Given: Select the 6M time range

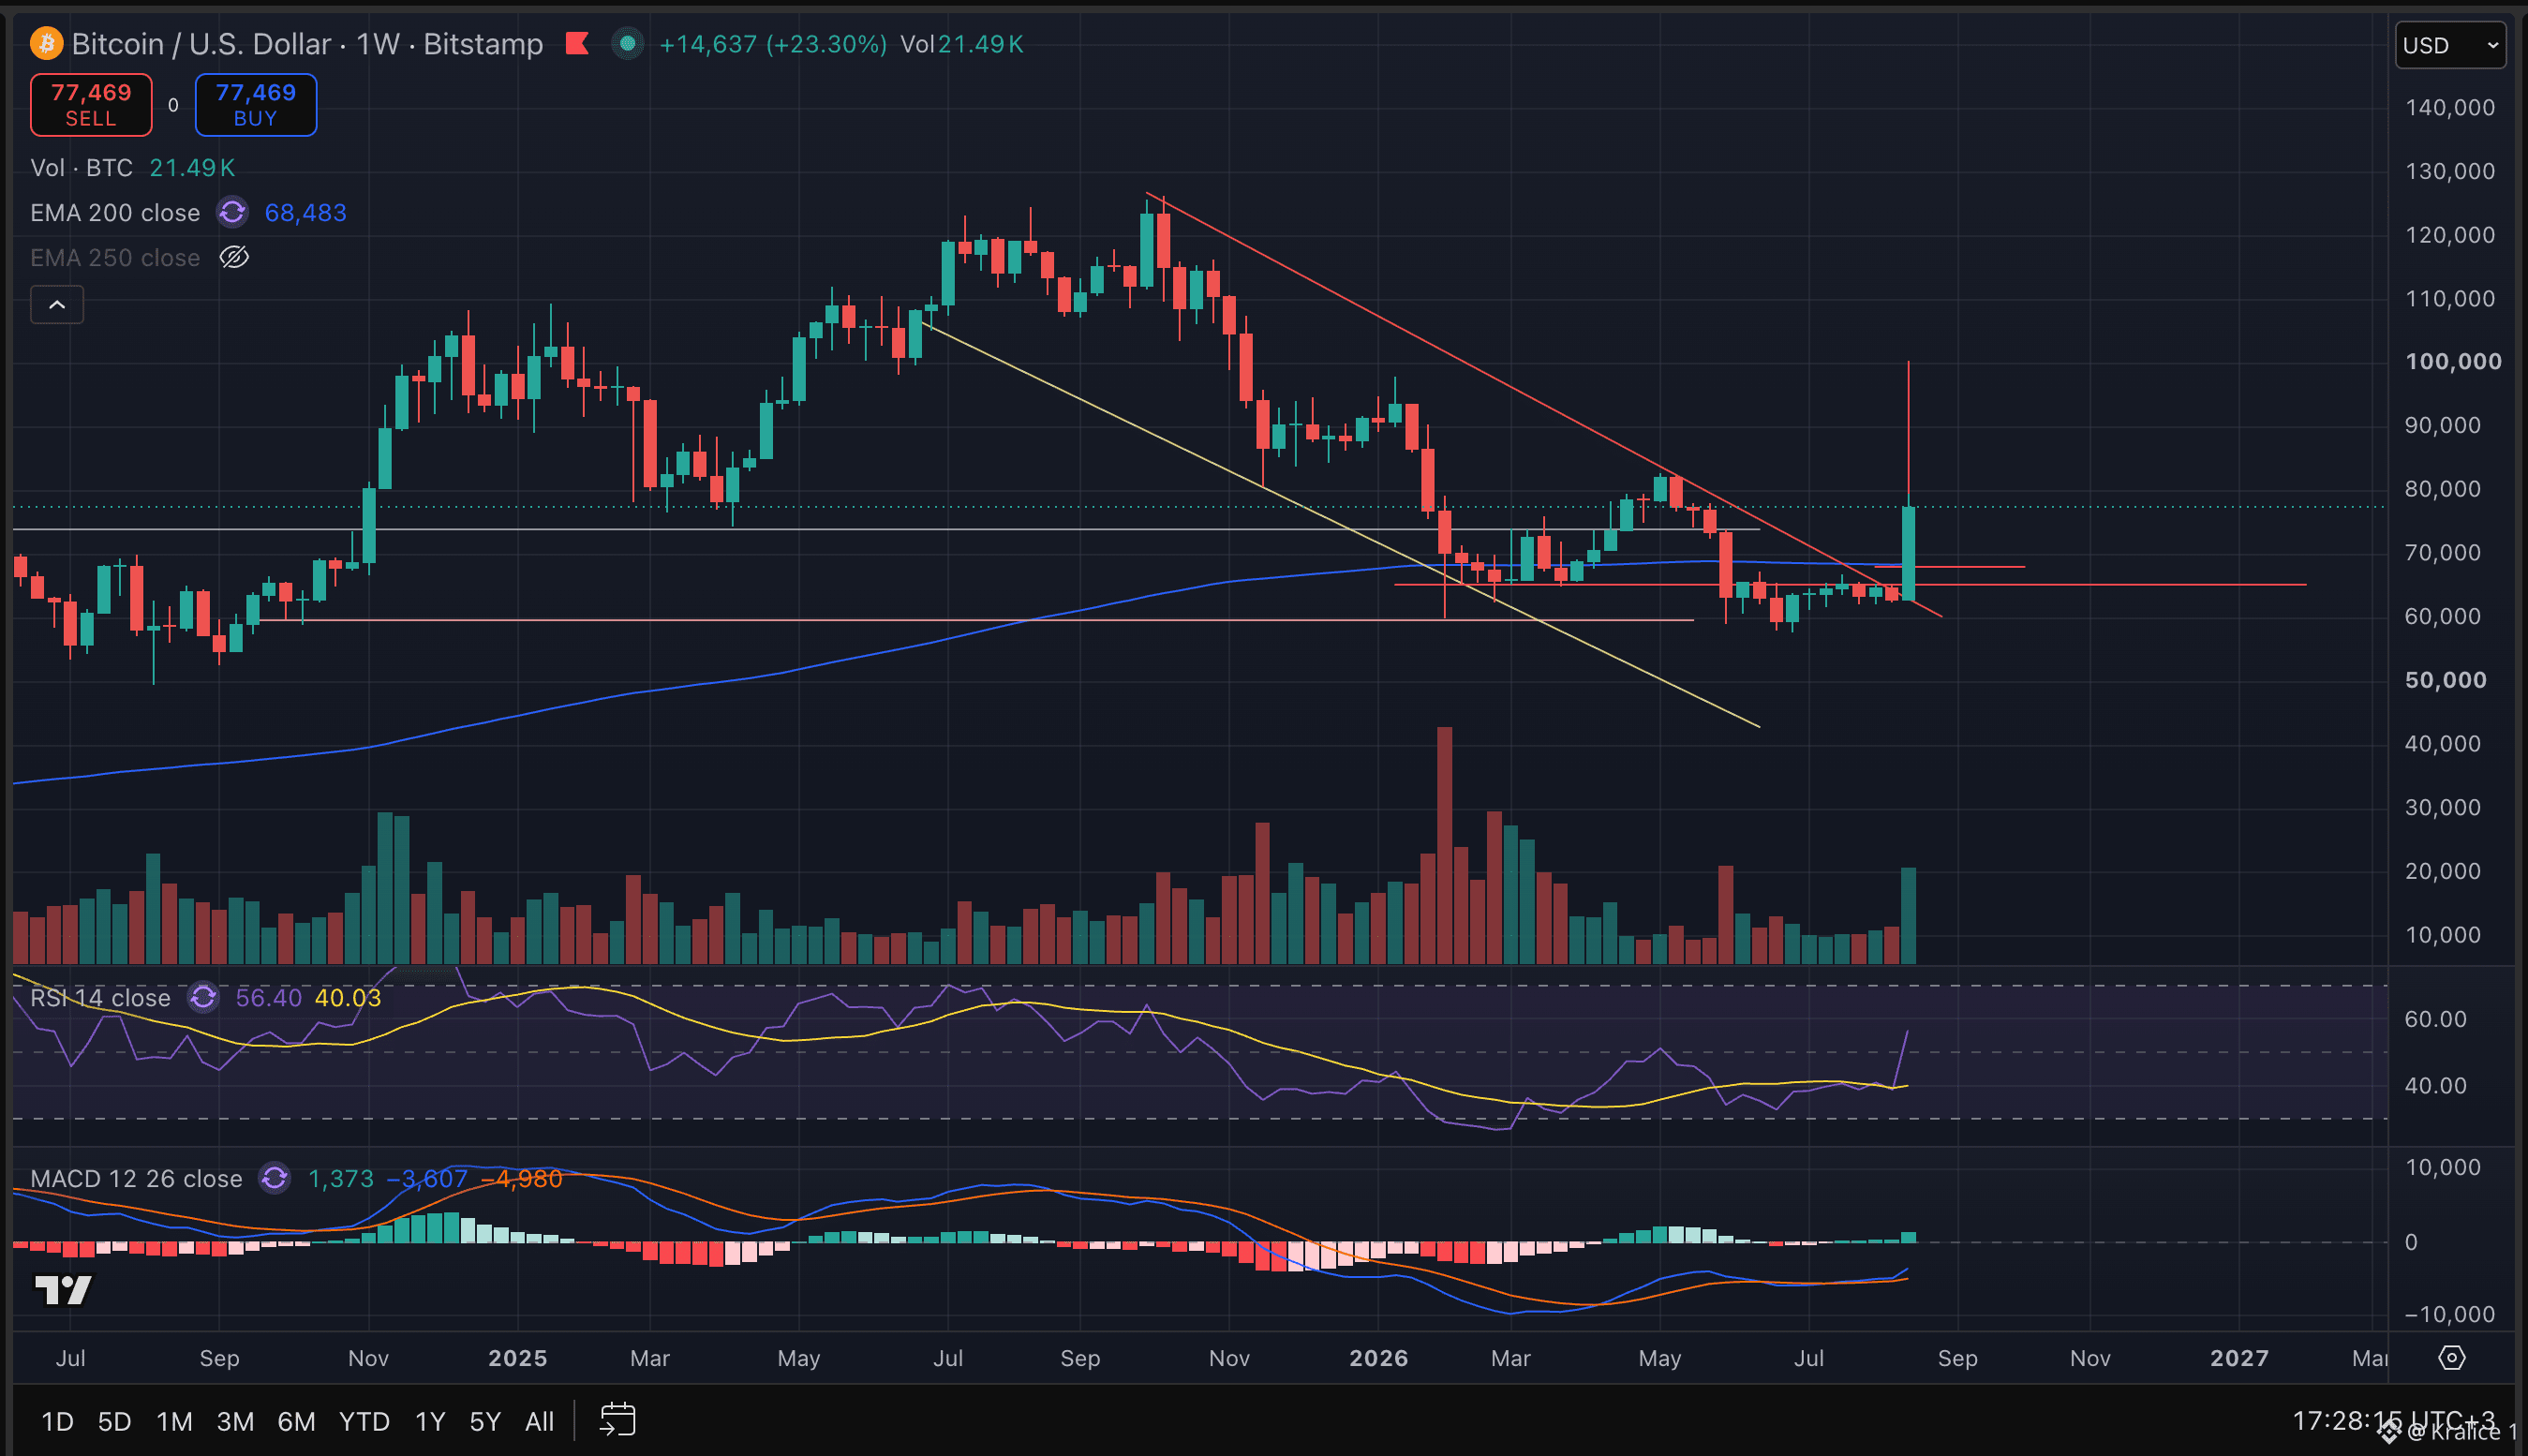Looking at the screenshot, I should tap(297, 1421).
